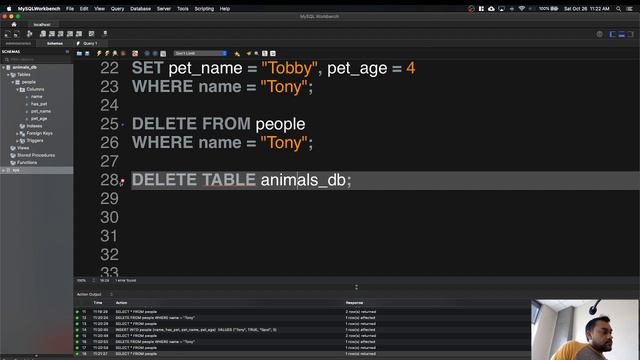Click Create new view icon
Image resolution: width=640 pixels, height=360 pixels.
[60, 34]
